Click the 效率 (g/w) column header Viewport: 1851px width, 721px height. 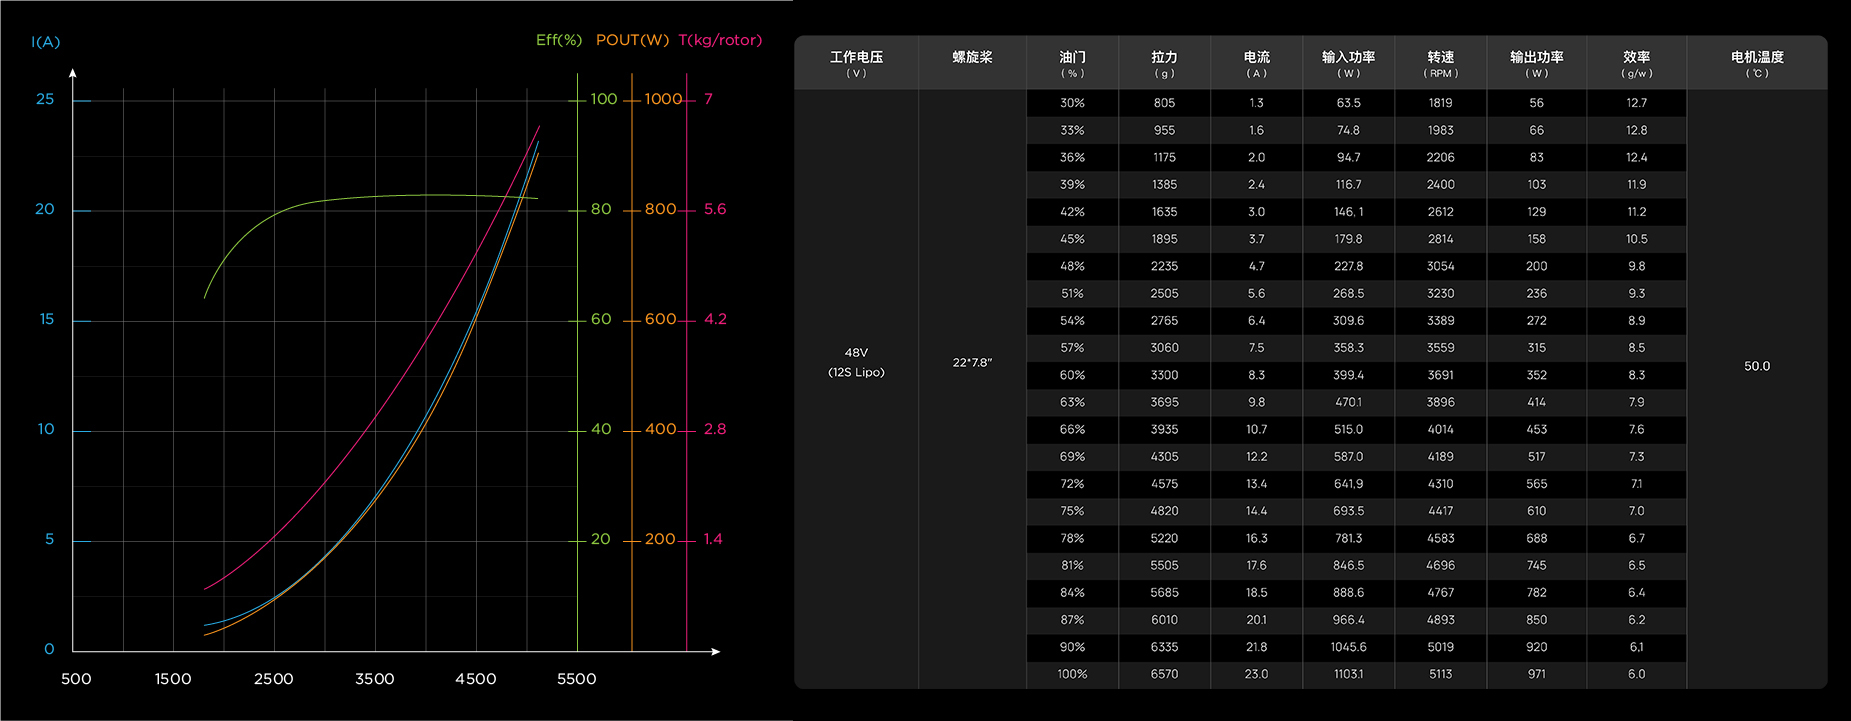[1636, 63]
